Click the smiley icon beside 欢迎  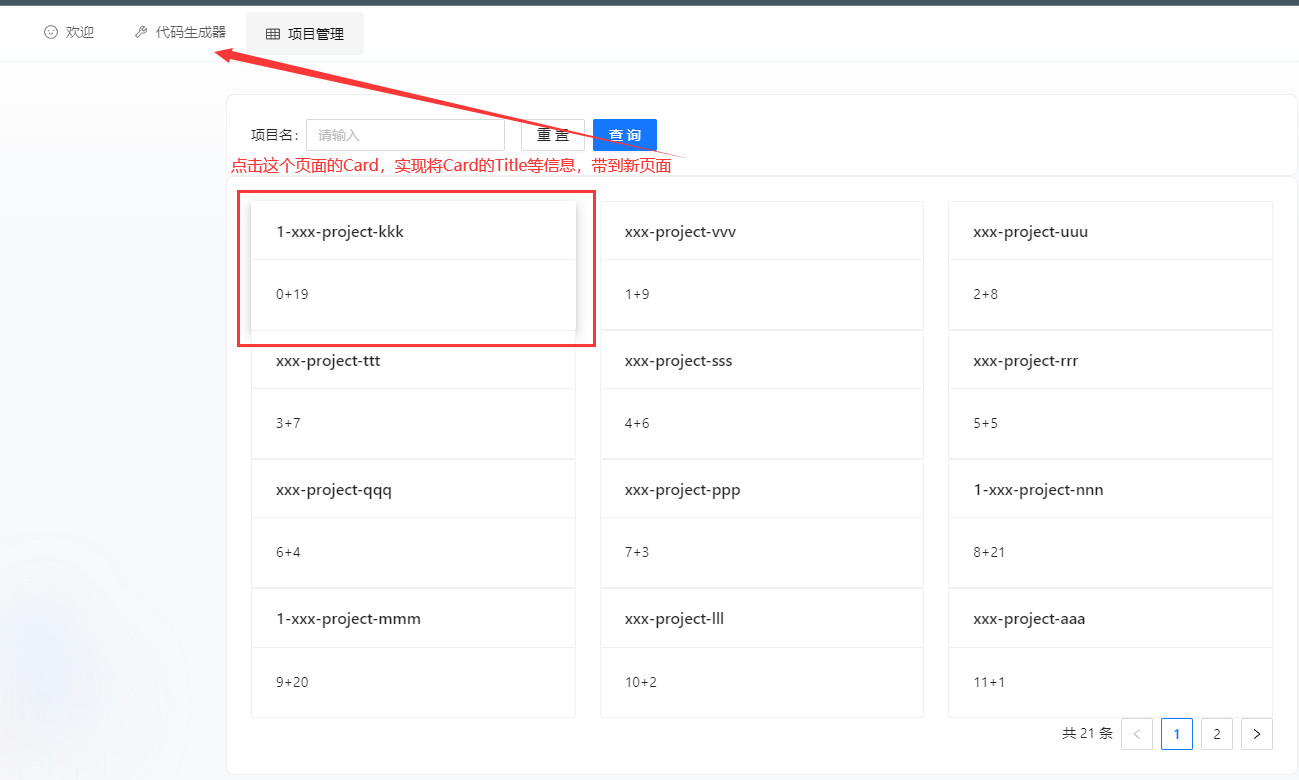(x=51, y=32)
